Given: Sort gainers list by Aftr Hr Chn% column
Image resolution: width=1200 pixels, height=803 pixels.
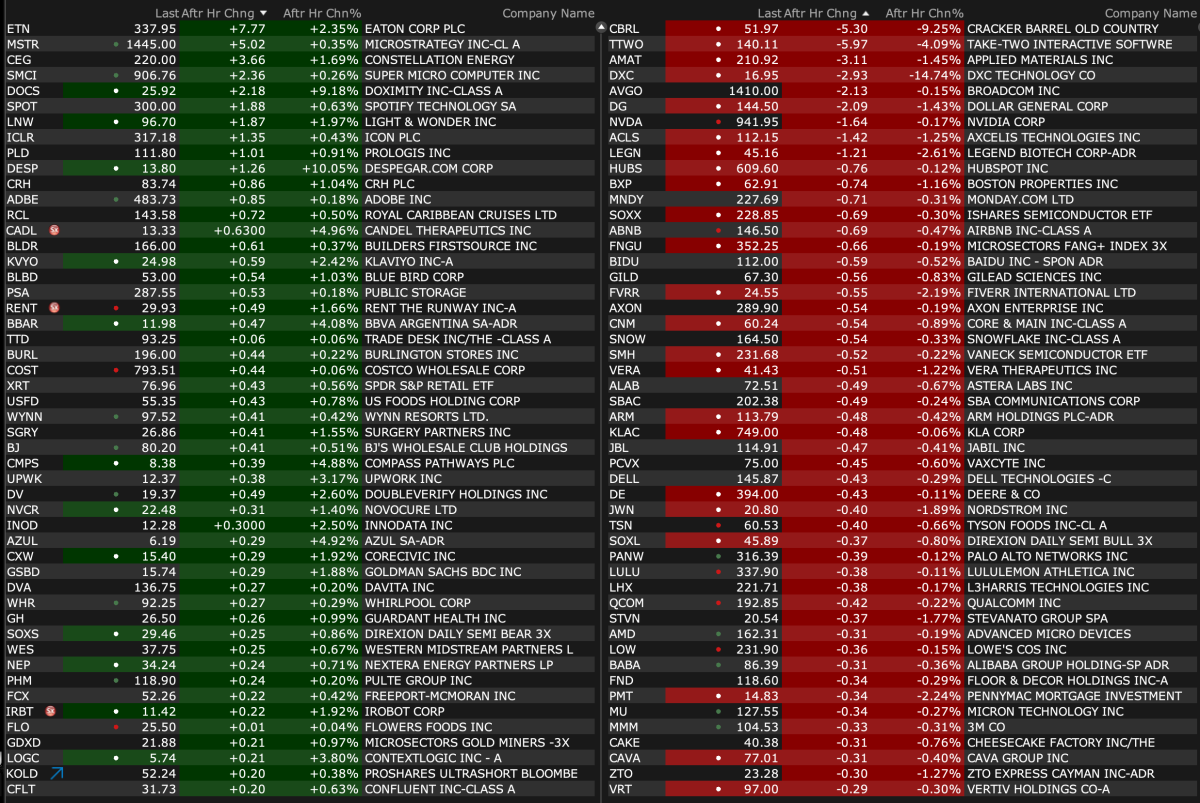Looking at the screenshot, I should [x=321, y=13].
